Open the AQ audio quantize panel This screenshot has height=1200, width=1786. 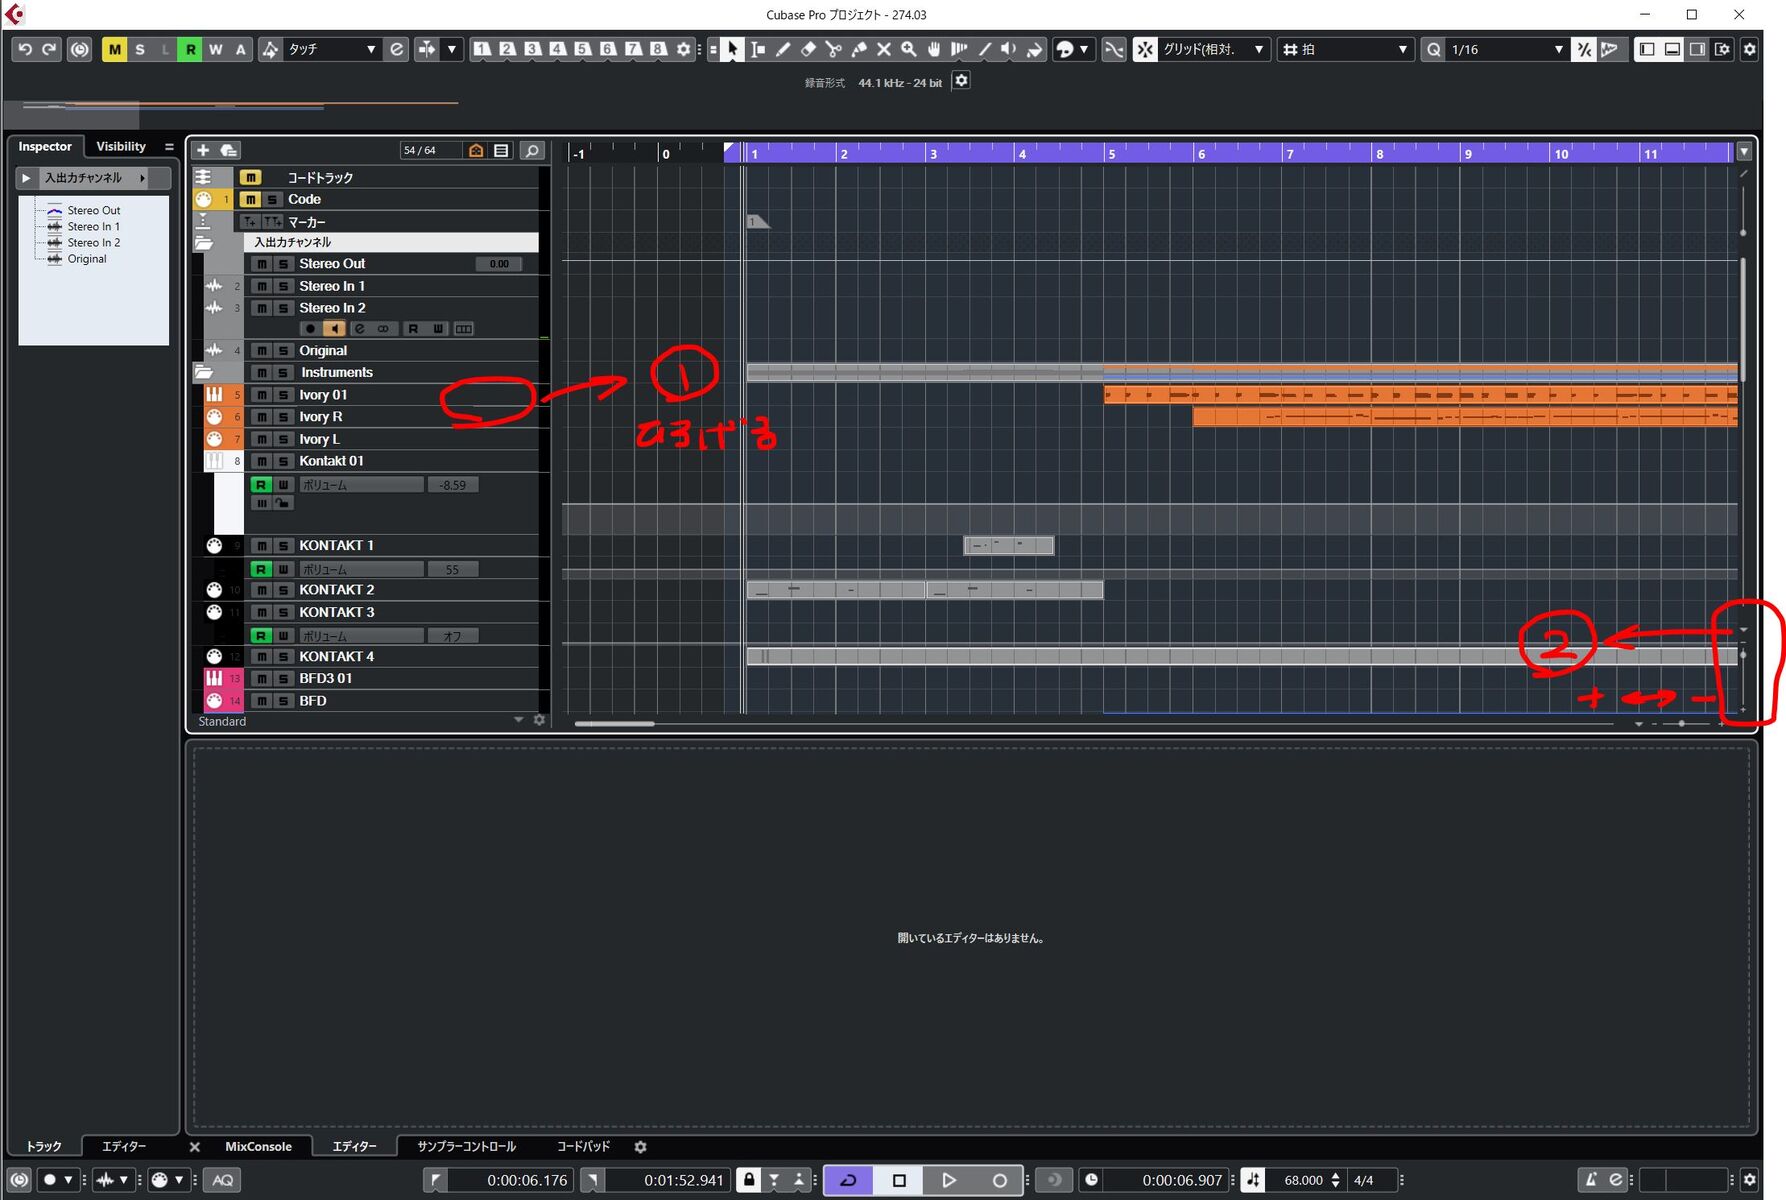(x=223, y=1180)
